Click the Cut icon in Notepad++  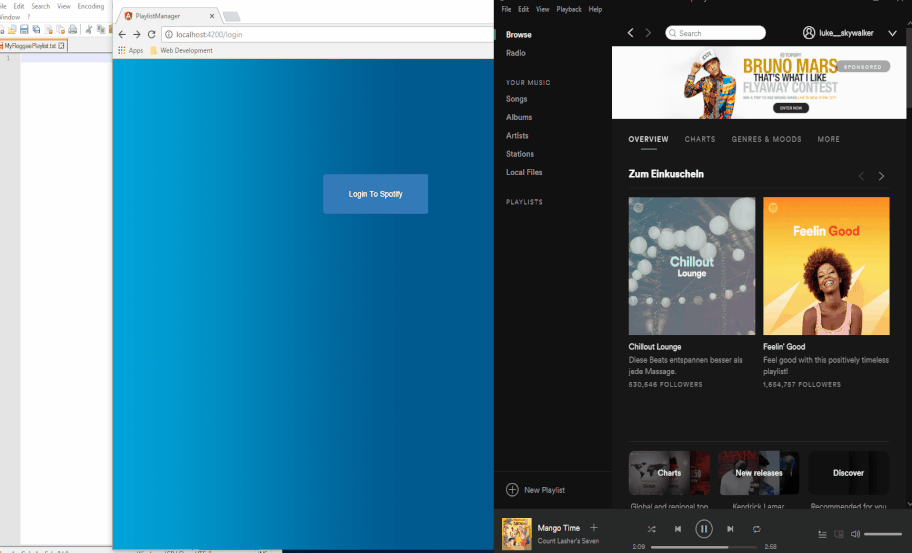point(89,29)
